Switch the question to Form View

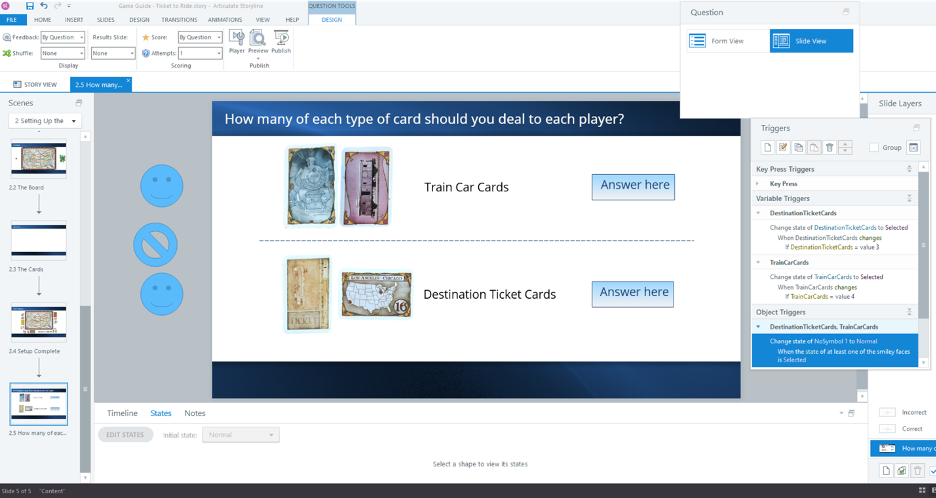[727, 41]
